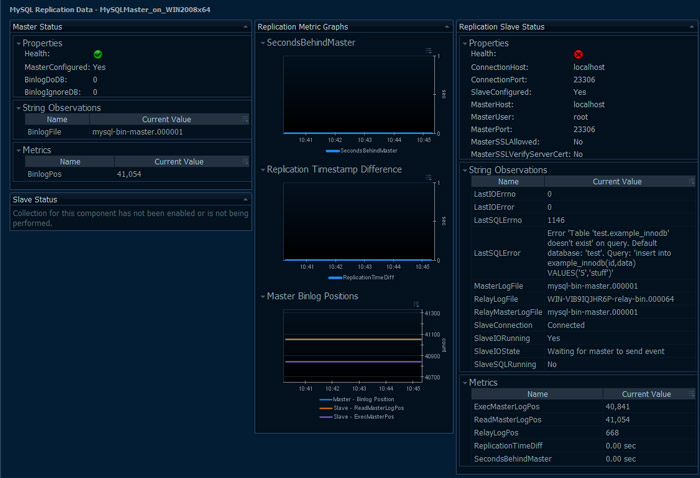Collapse the Replication Timestamp Difference section
Screen dimensions: 700x478
pos(263,170)
